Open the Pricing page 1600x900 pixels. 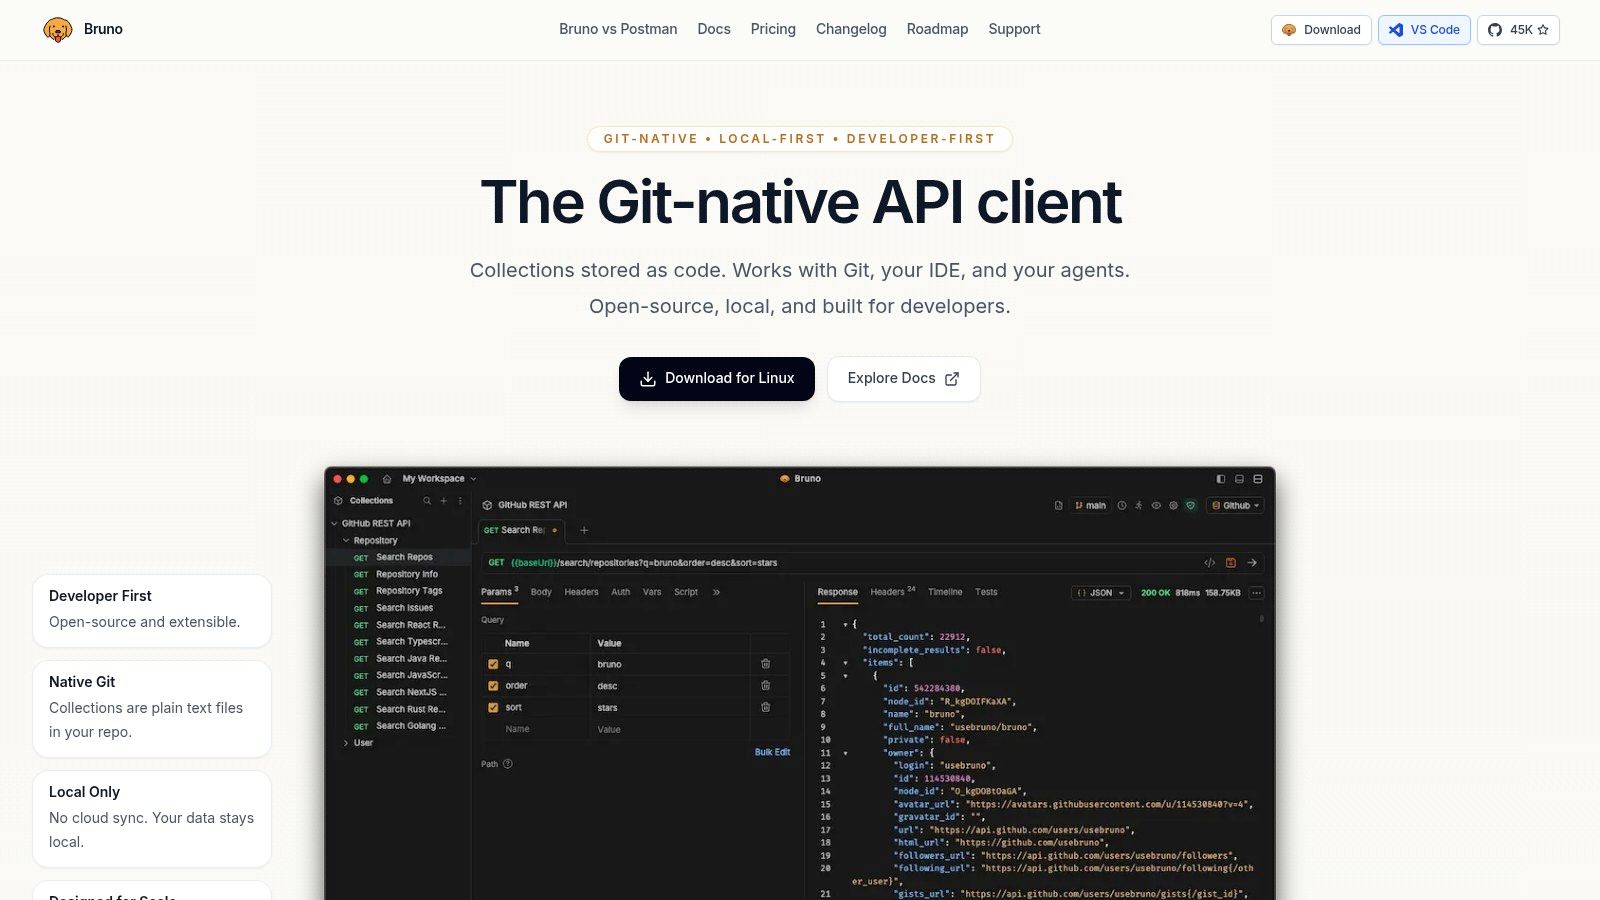click(x=773, y=29)
